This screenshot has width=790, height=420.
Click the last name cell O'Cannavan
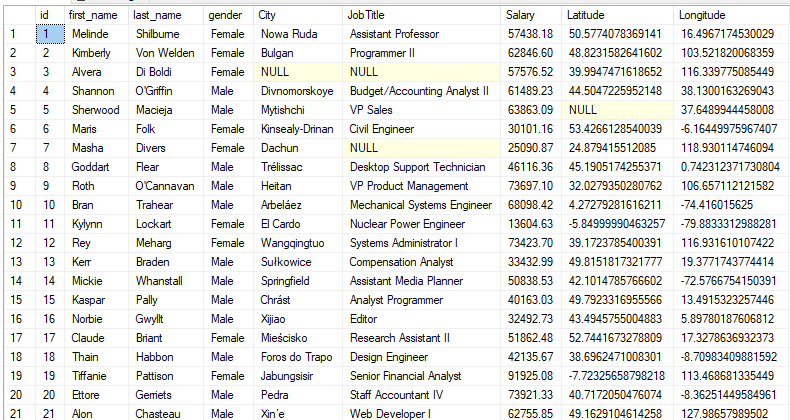(x=166, y=186)
